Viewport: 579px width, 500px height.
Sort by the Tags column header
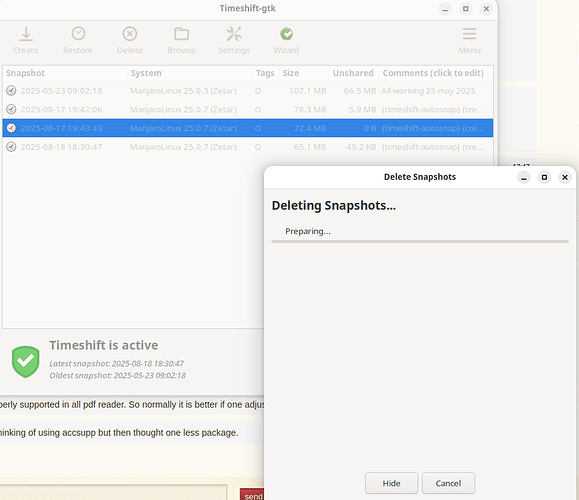coord(265,73)
